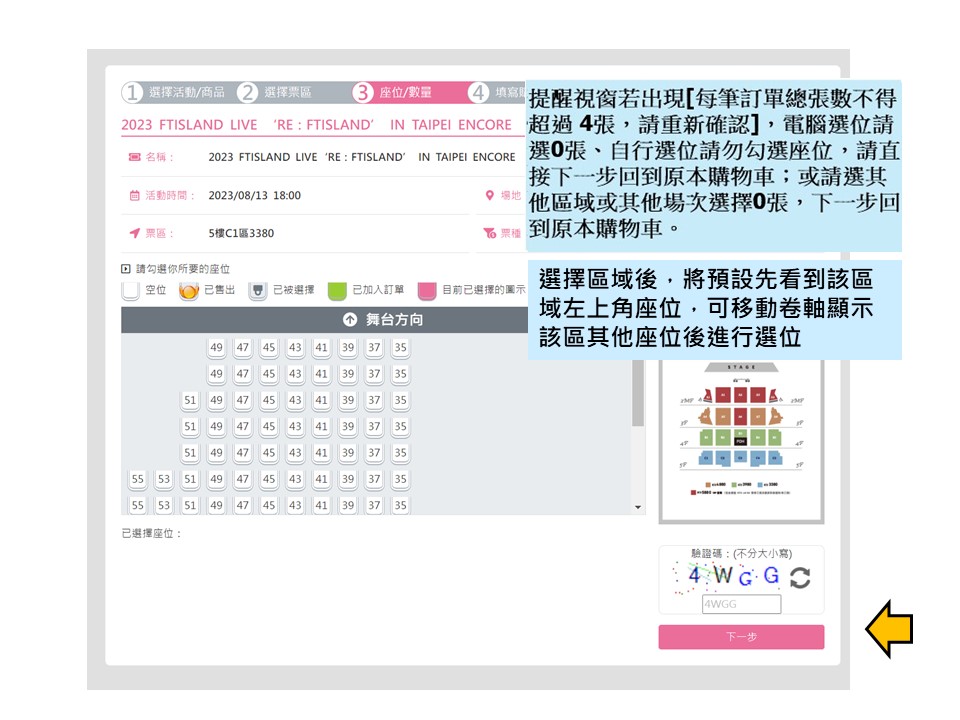Click ticket area text 5樓C1區3380
Screen dimensions: 960x720
pyautogui.click(x=241, y=233)
